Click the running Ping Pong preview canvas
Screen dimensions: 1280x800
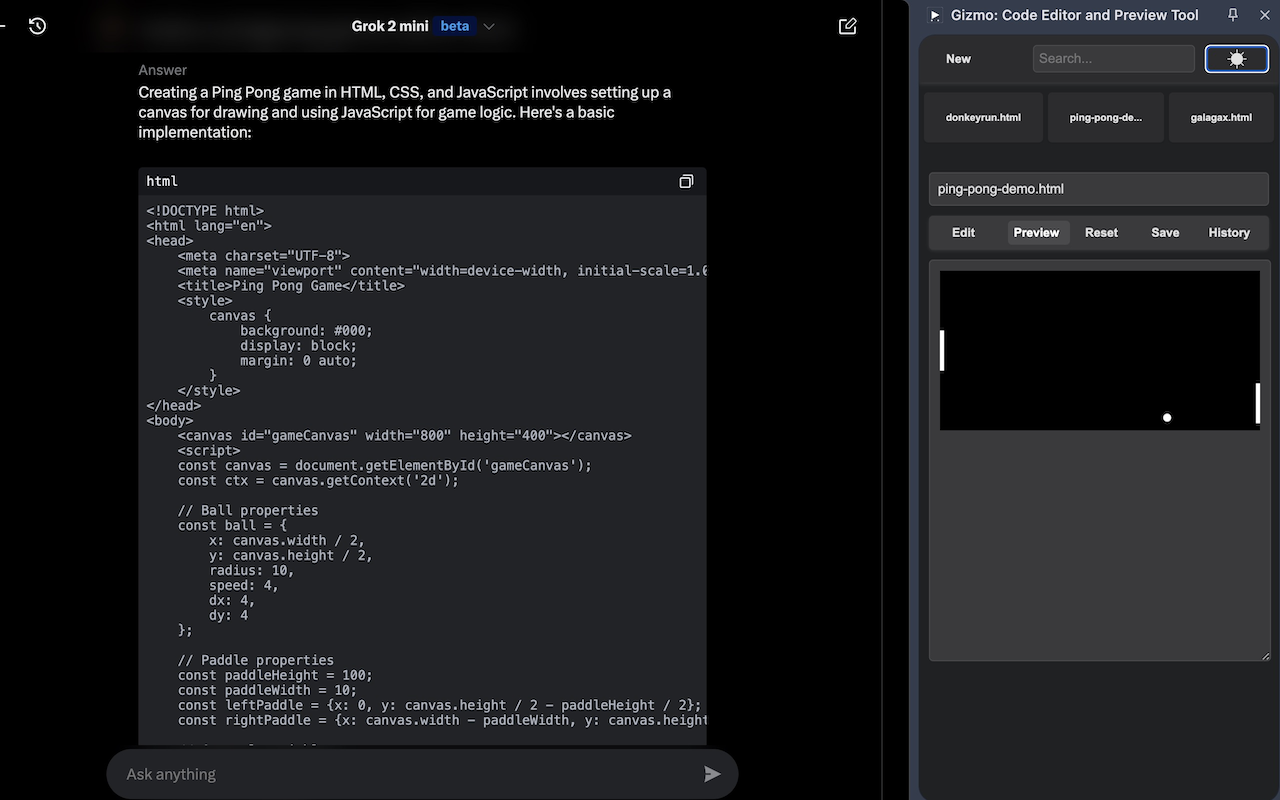point(1100,350)
